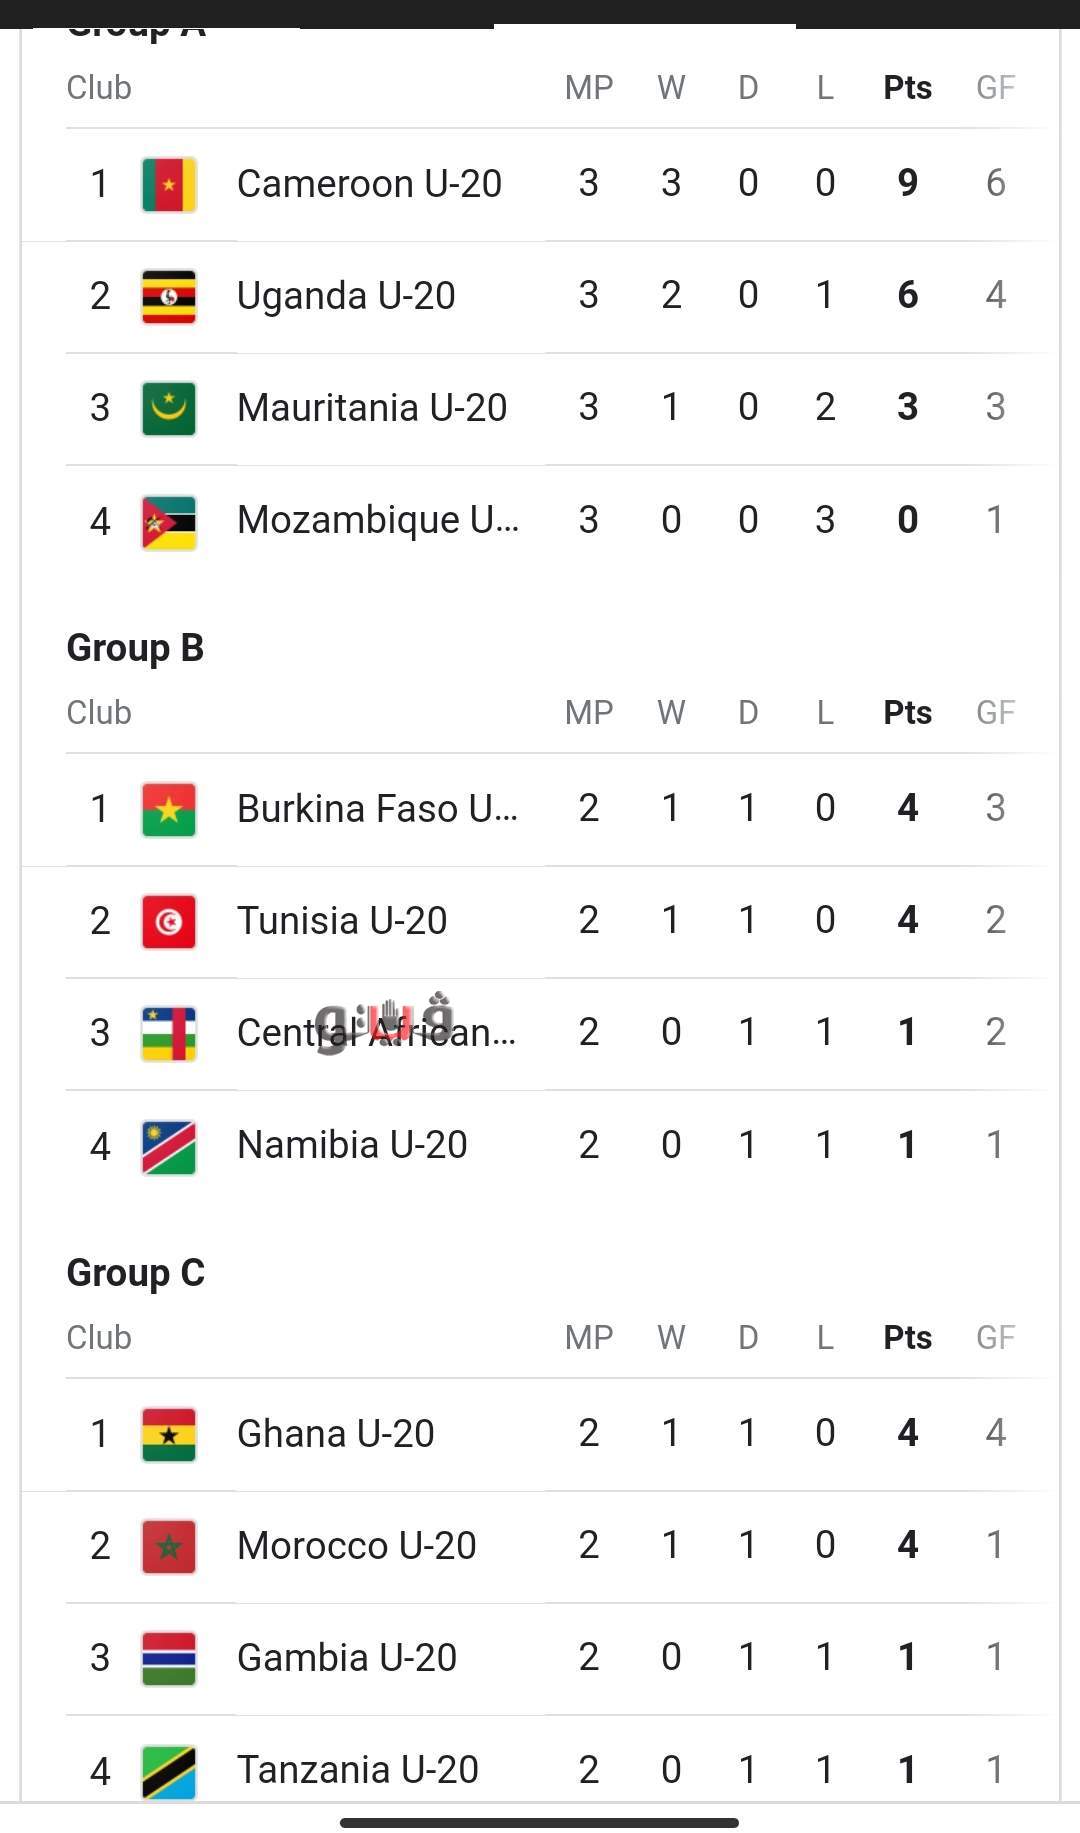This screenshot has height=1833, width=1080.
Task: Click the Pts column header in Group B
Action: click(907, 713)
